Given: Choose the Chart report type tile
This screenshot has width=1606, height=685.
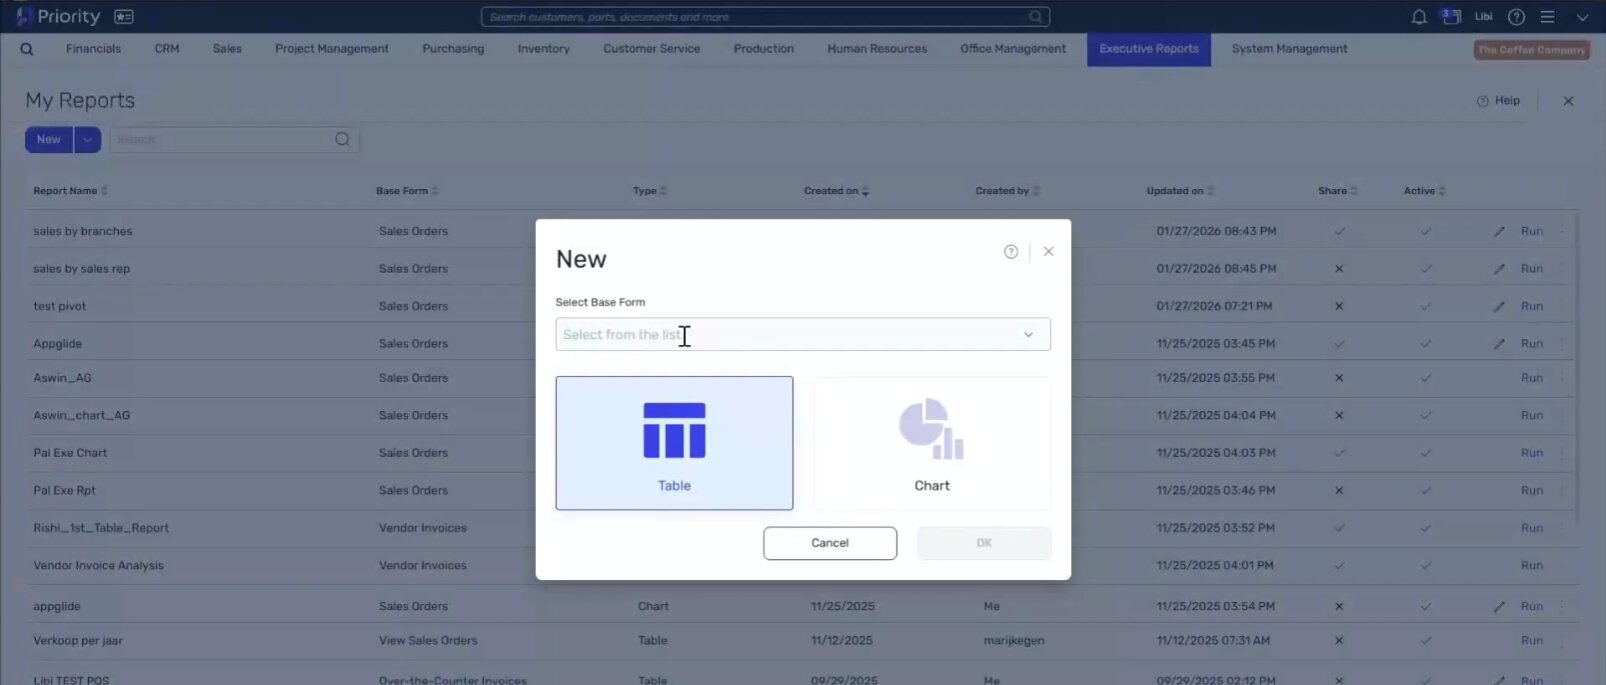Looking at the screenshot, I should click(931, 443).
